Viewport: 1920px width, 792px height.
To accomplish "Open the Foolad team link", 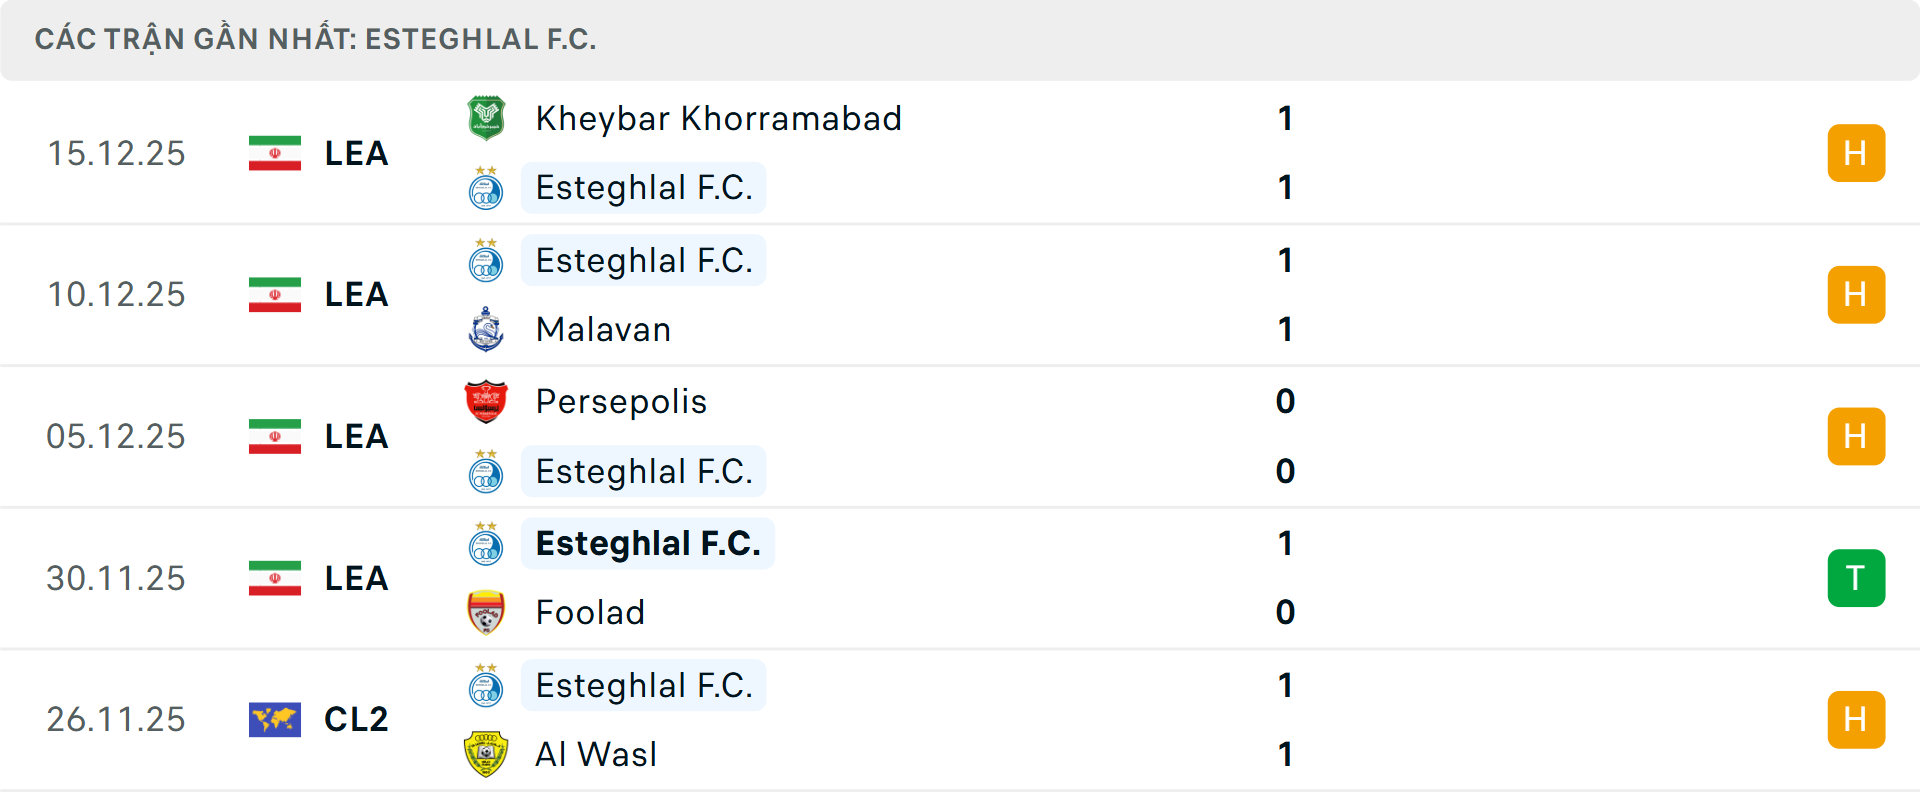I will [590, 612].
